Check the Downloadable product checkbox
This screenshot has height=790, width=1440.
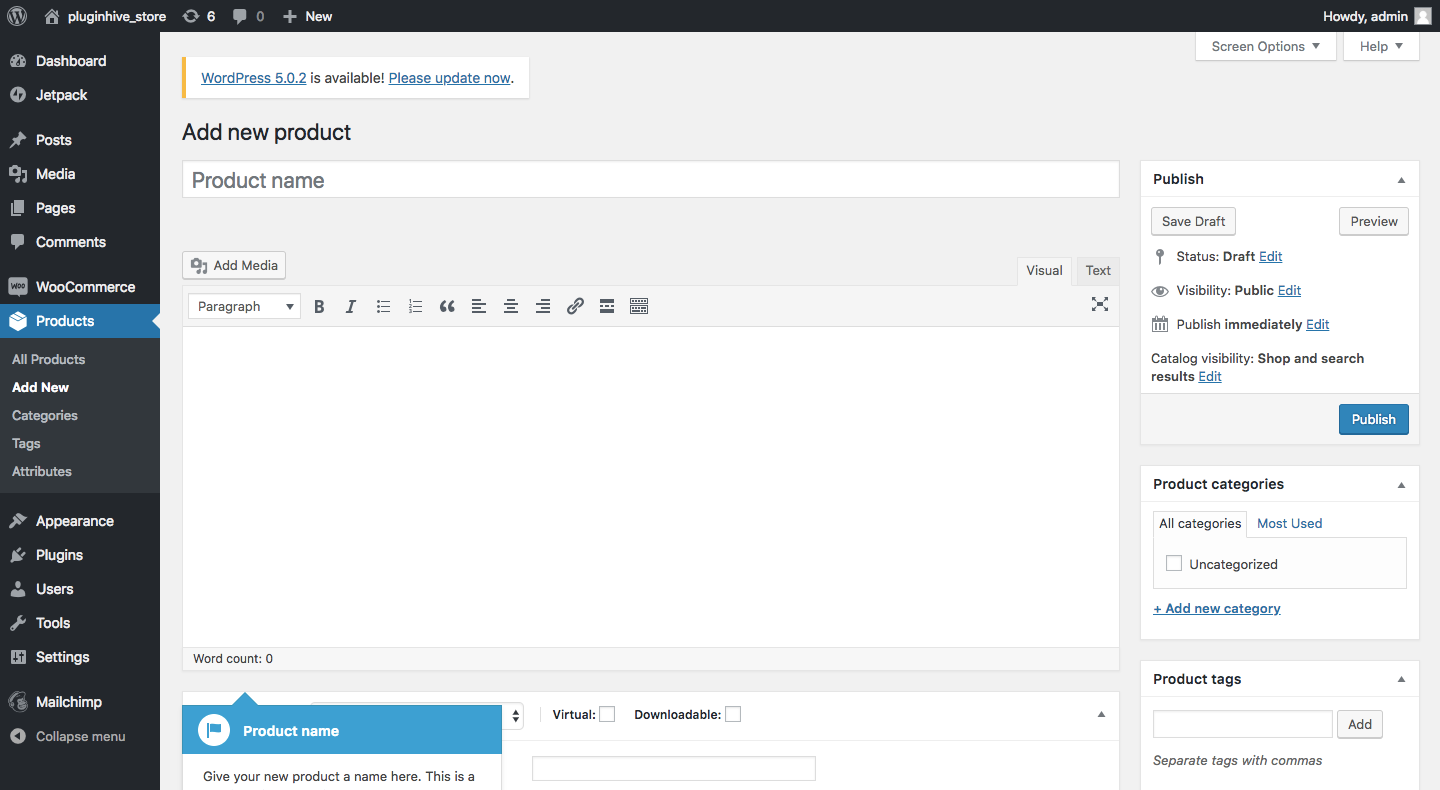tap(733, 714)
